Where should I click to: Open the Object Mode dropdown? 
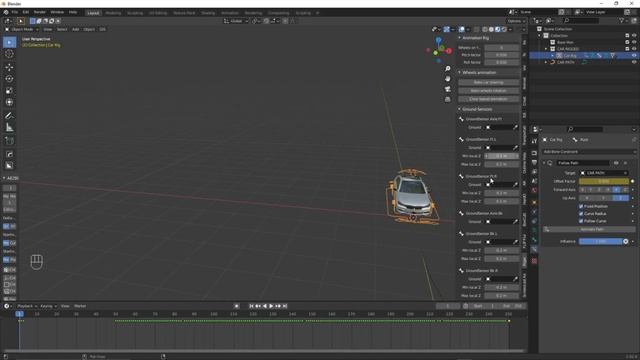point(22,29)
